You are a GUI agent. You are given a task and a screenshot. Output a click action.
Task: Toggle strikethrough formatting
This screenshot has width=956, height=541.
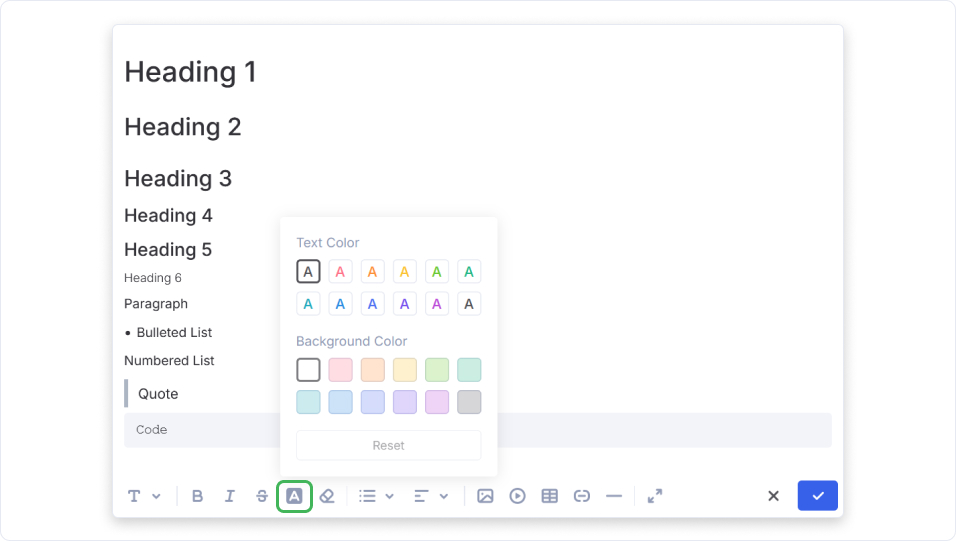tap(262, 496)
